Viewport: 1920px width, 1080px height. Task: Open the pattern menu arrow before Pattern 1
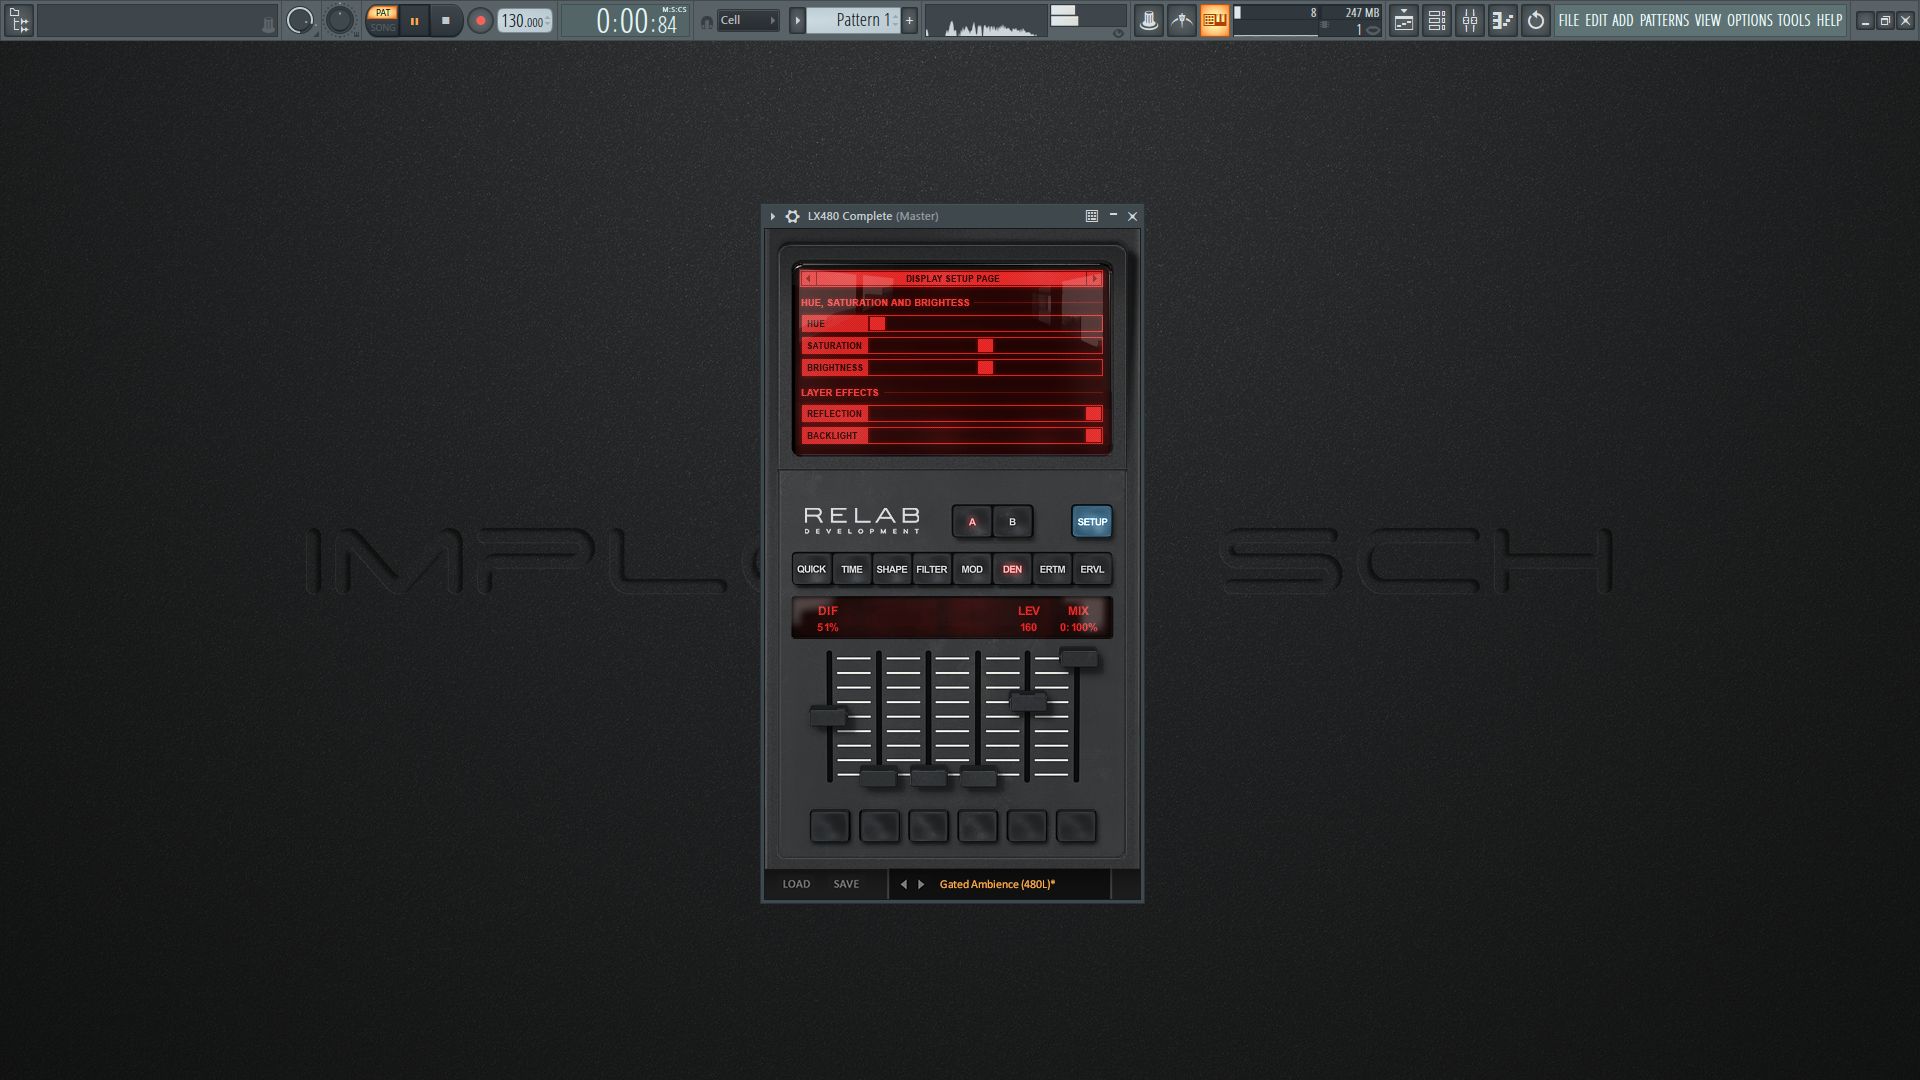tap(797, 20)
